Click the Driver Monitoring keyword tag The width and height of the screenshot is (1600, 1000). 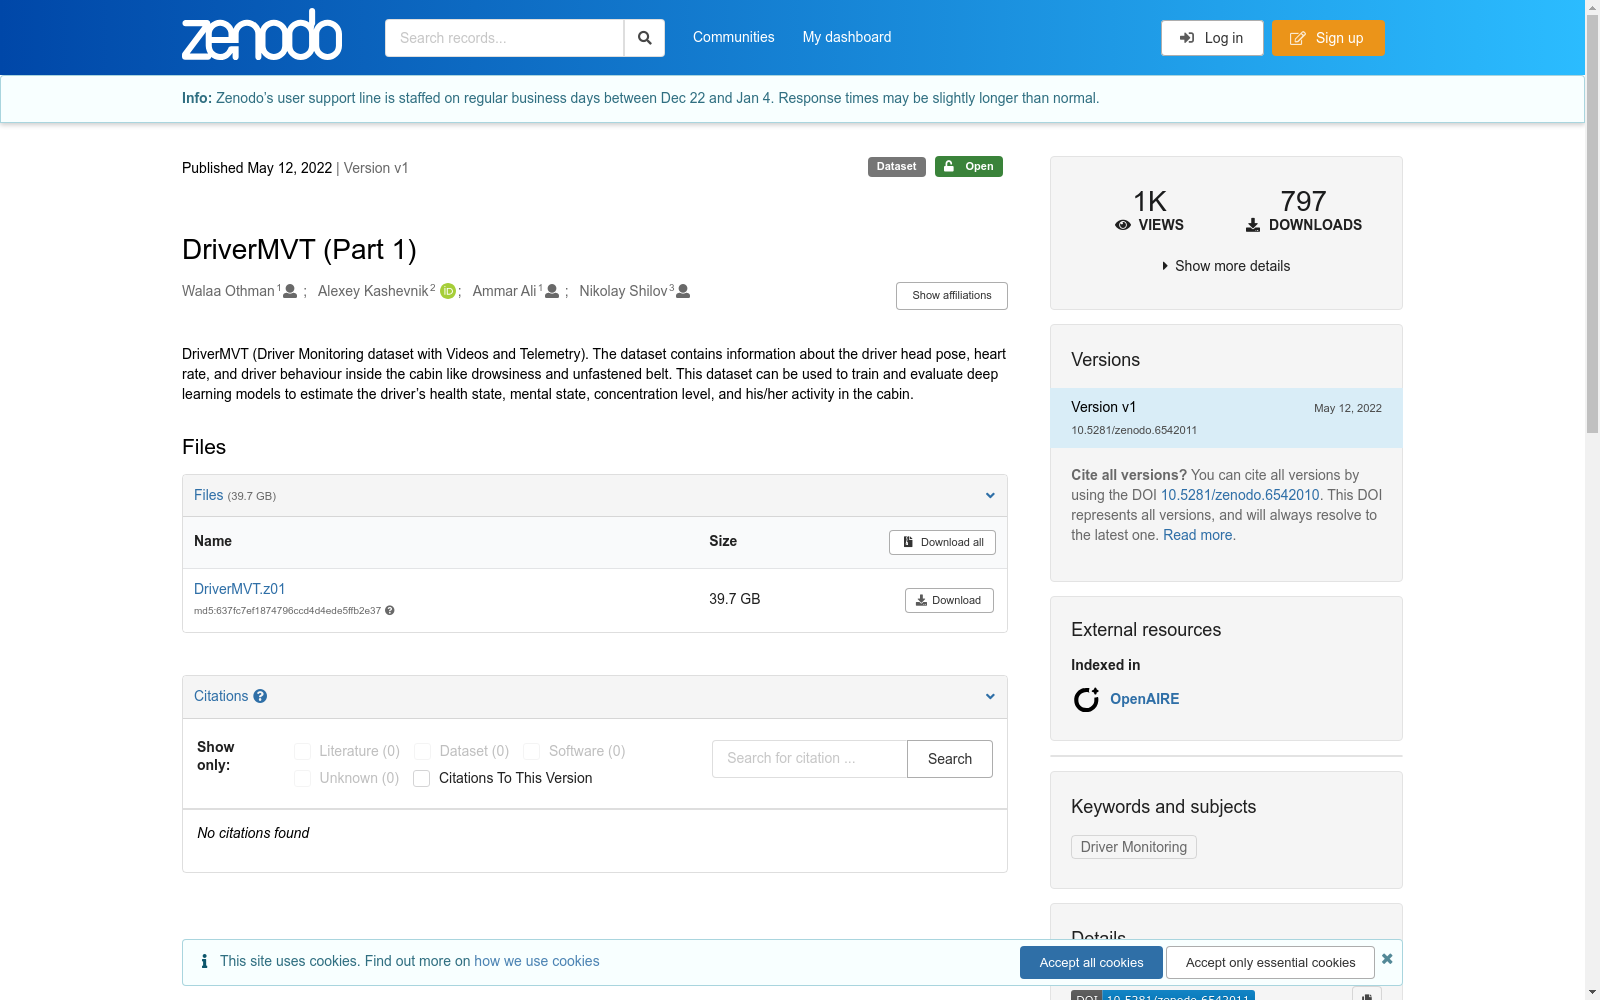[x=1134, y=847]
